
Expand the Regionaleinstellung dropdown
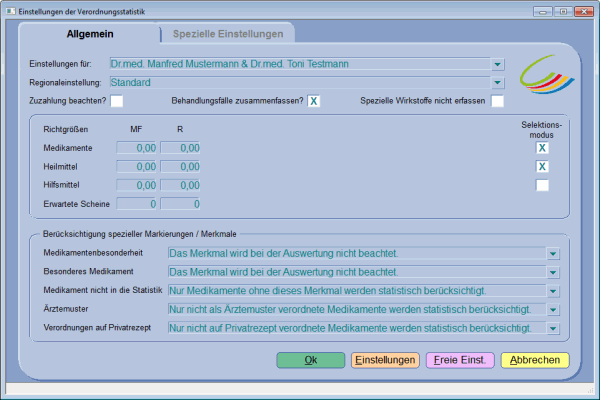[497, 81]
